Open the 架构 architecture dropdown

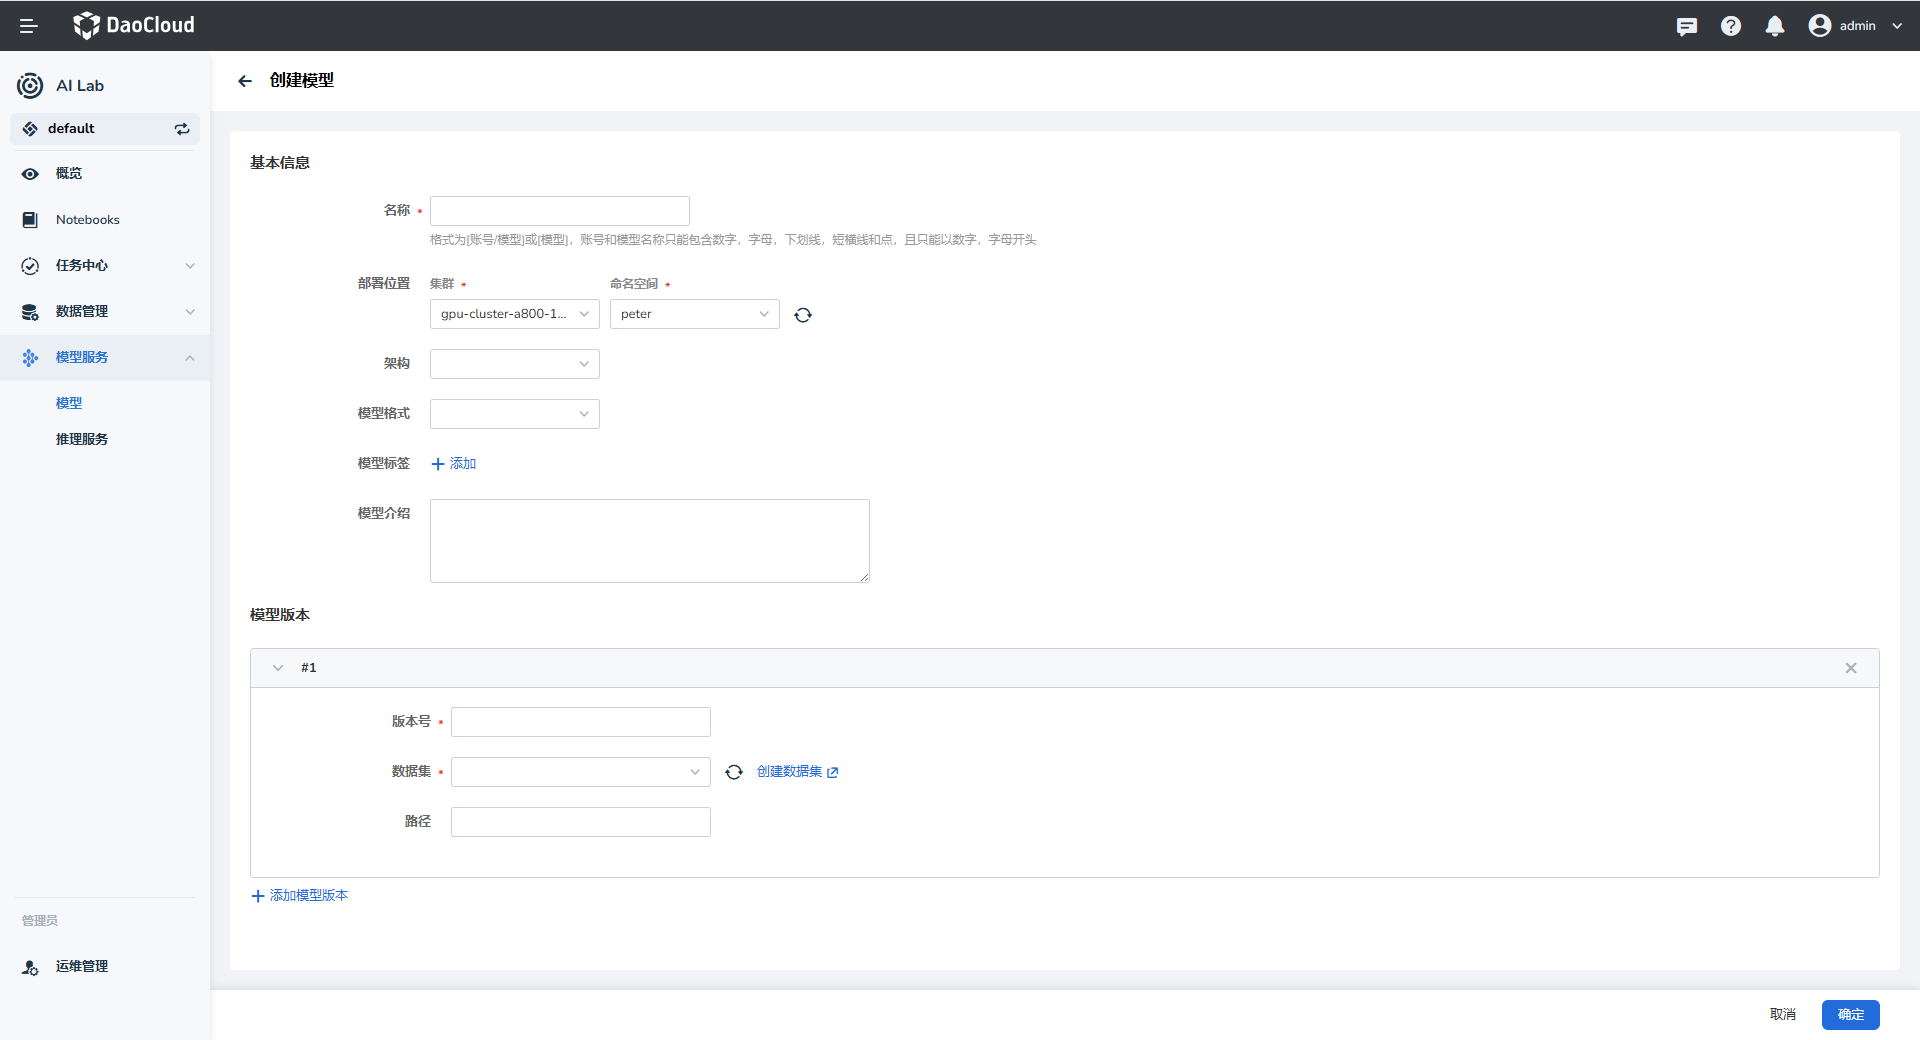coord(514,364)
